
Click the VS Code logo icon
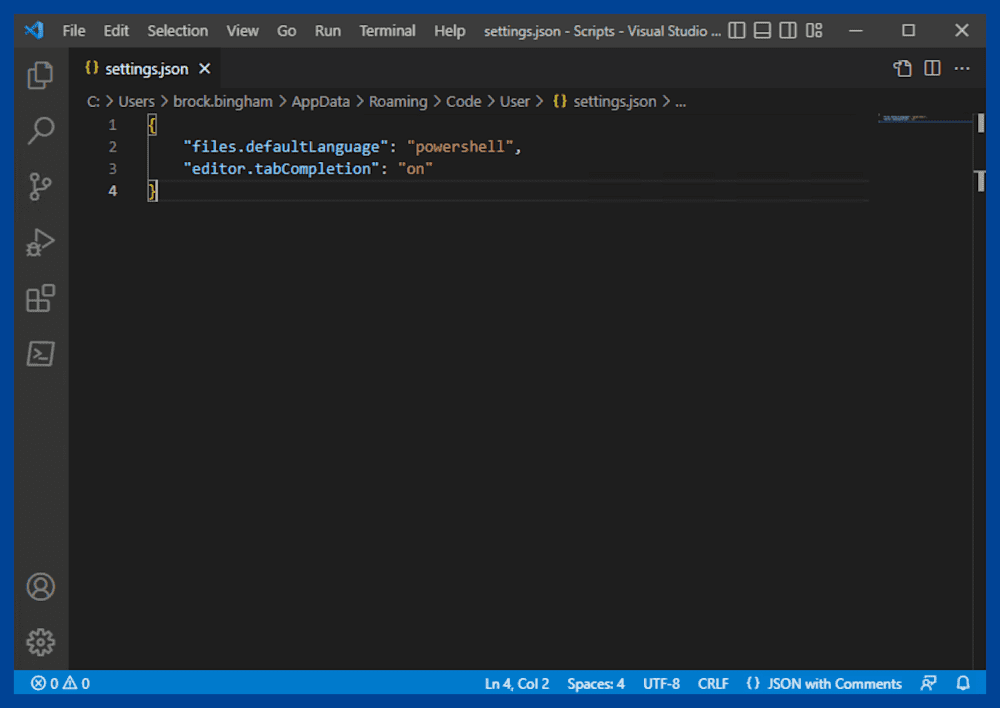(x=34, y=30)
